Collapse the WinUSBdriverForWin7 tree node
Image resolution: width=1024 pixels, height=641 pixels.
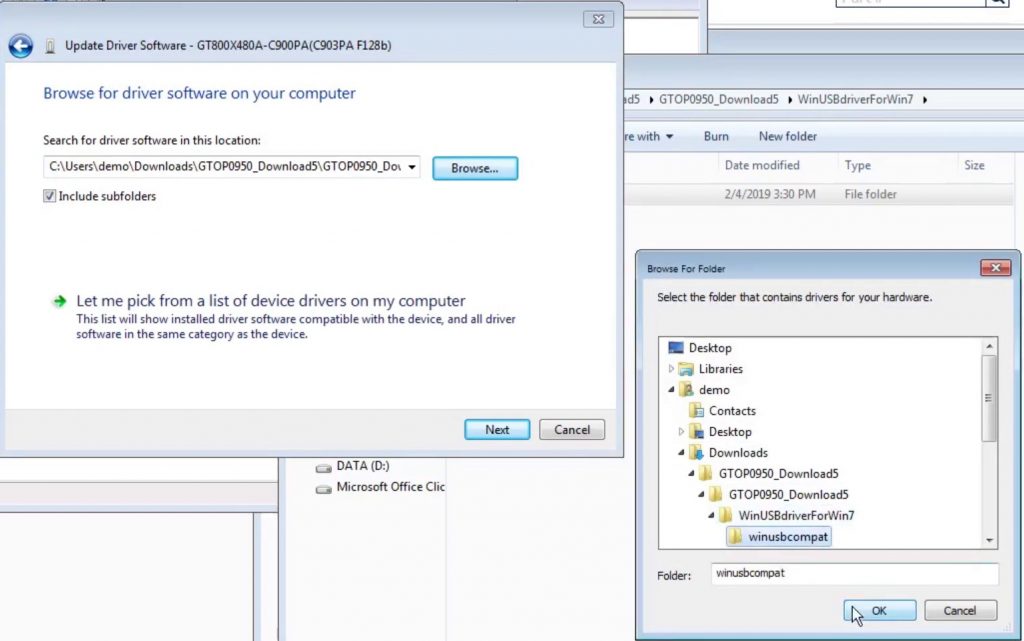pos(712,516)
